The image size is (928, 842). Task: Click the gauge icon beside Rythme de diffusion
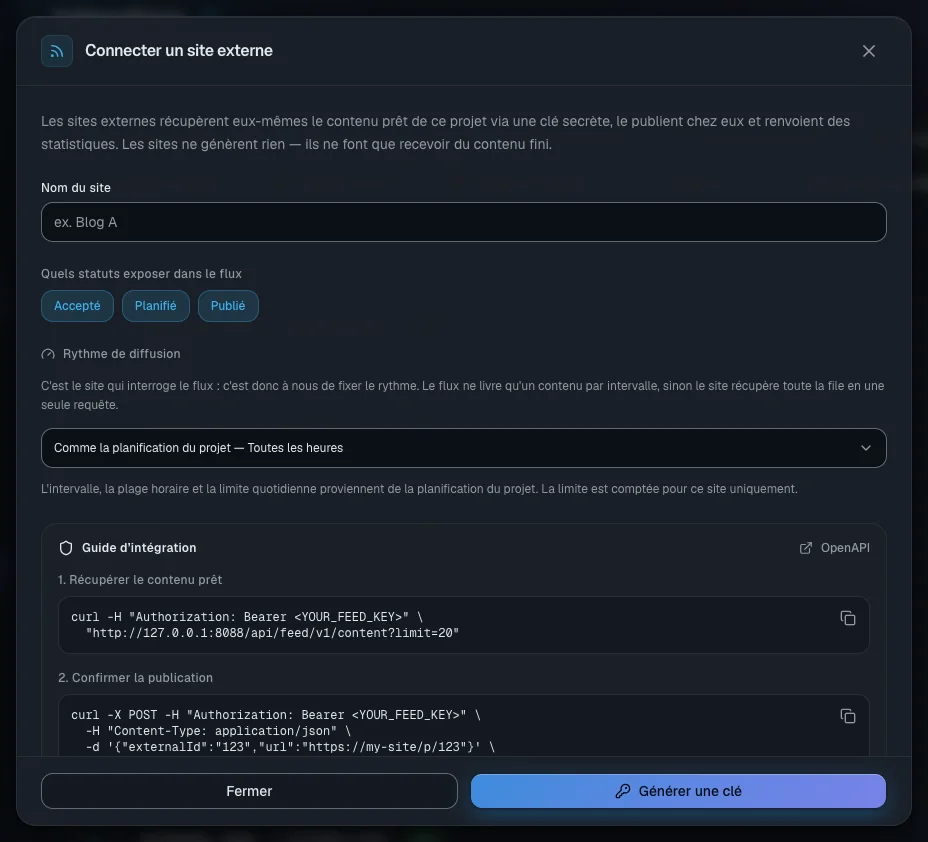(48, 354)
